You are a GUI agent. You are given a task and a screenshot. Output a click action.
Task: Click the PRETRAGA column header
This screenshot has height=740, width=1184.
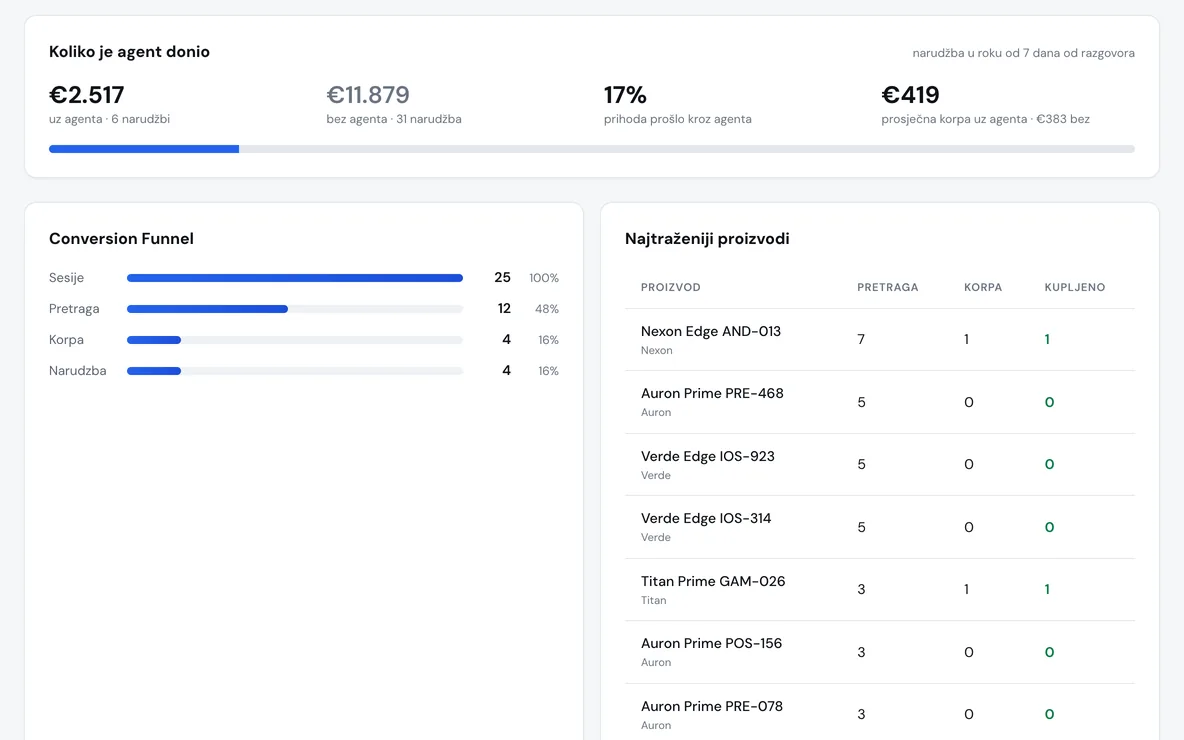click(887, 287)
